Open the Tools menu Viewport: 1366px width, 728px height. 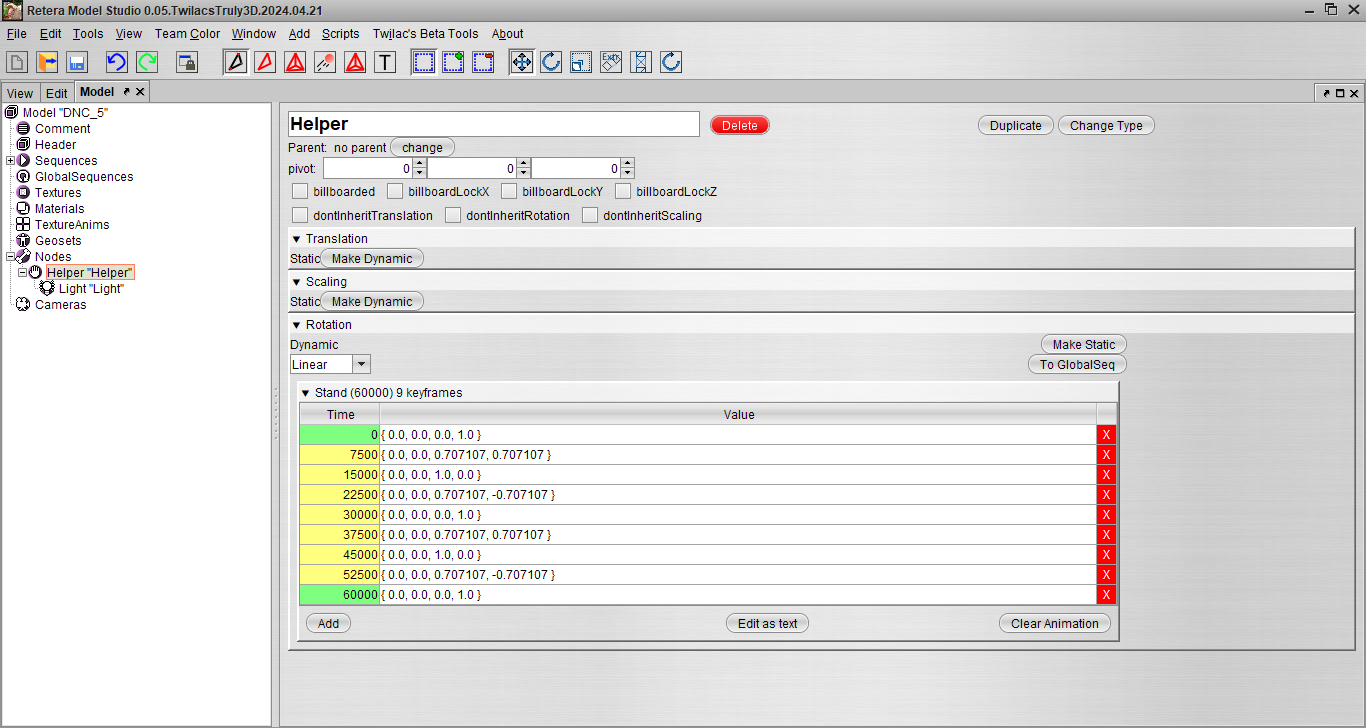(88, 34)
